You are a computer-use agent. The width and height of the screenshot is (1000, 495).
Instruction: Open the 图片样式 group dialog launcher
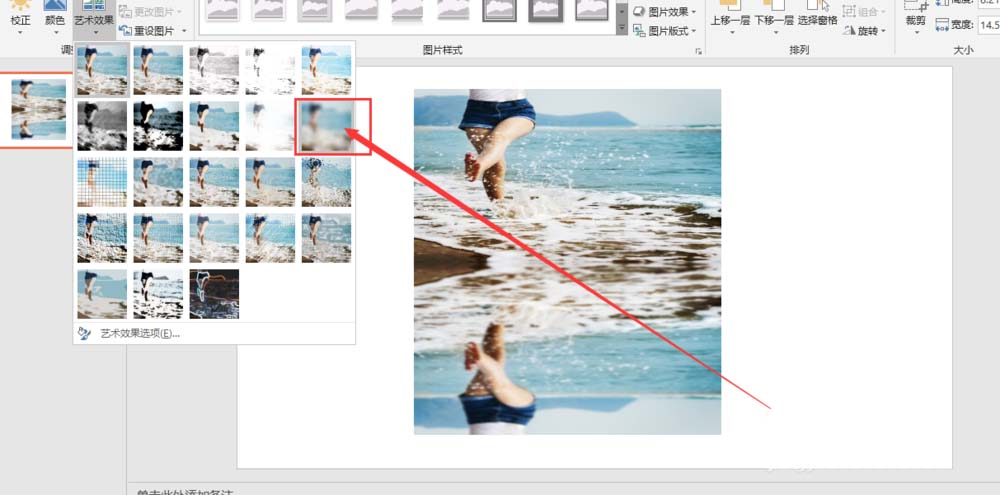(698, 51)
